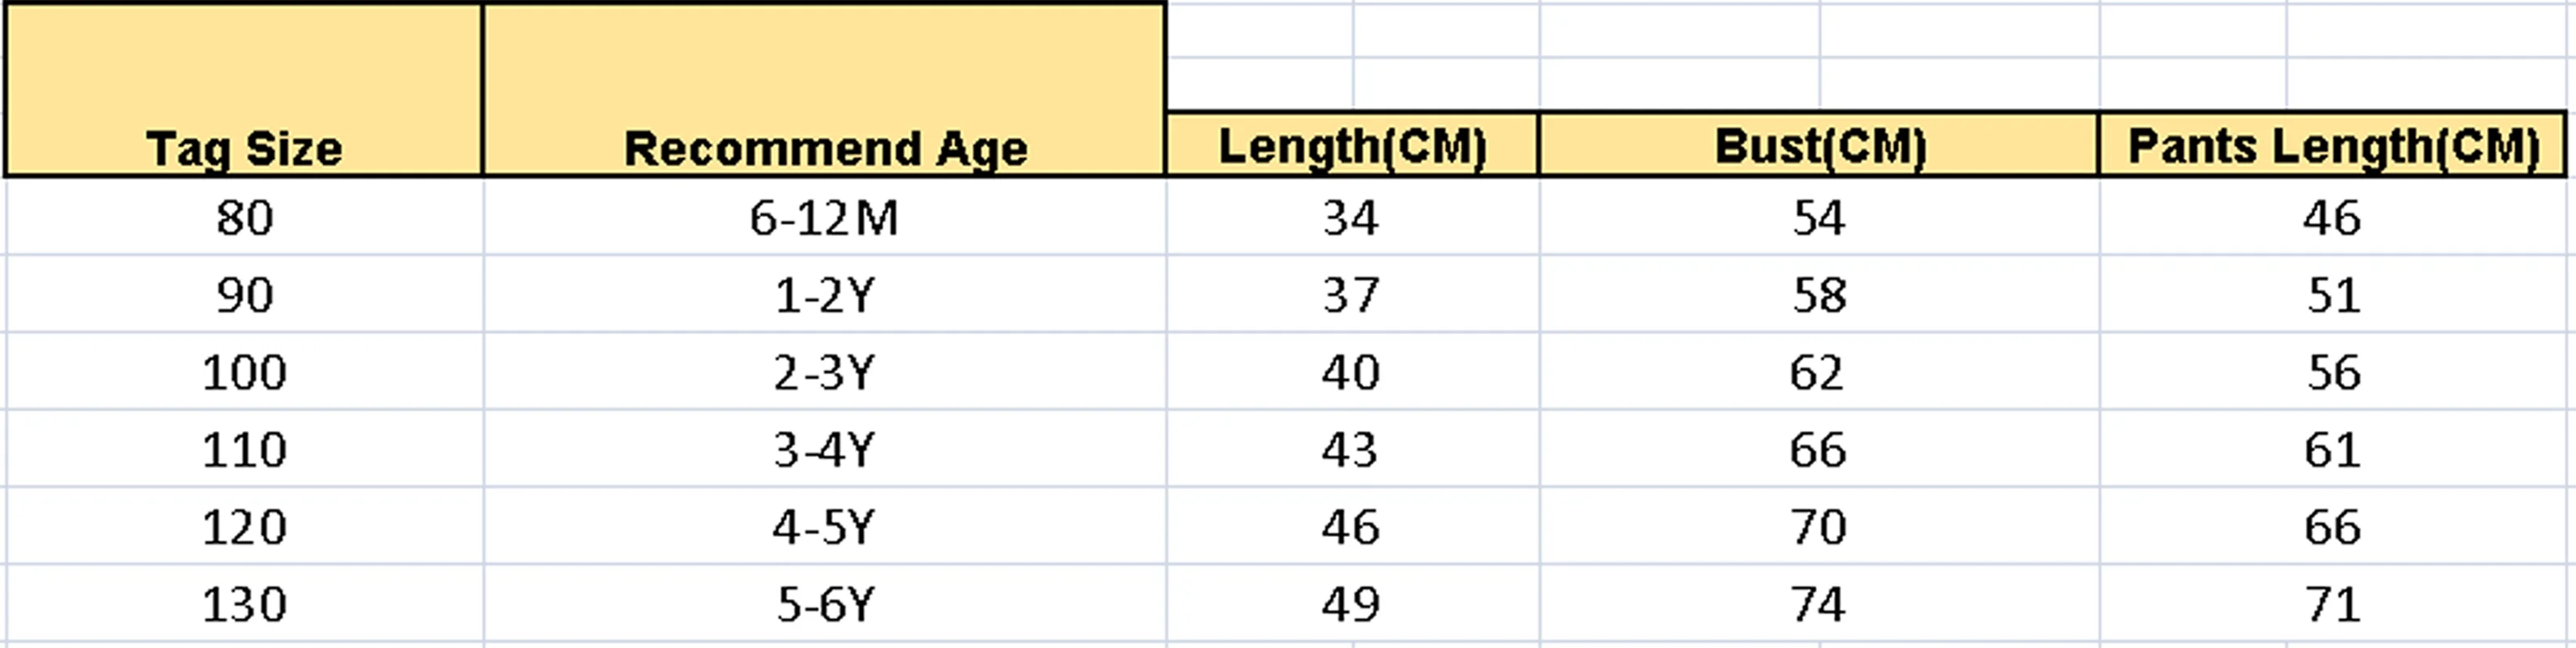Select the 3-4Y age cell
Screen dimensions: 2576x648
824,448
